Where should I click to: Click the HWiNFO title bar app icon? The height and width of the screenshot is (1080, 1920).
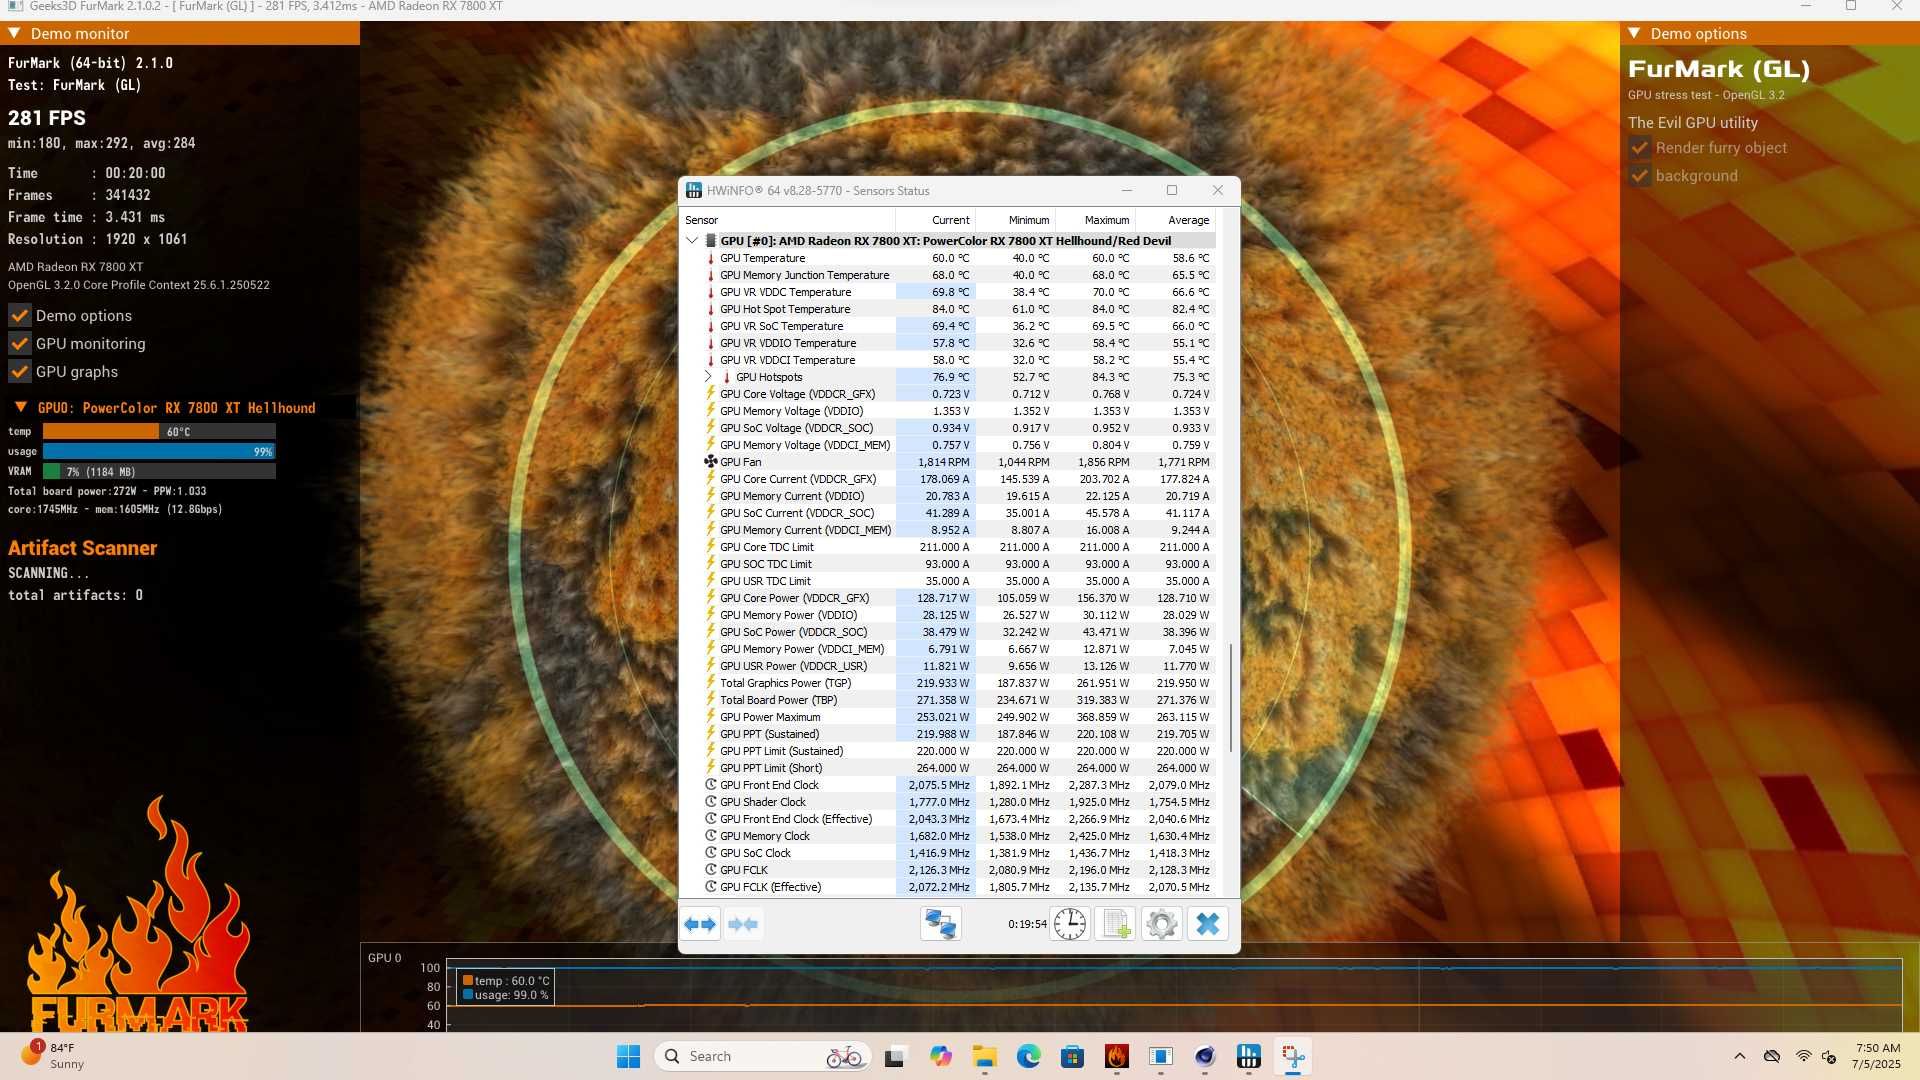tap(694, 190)
